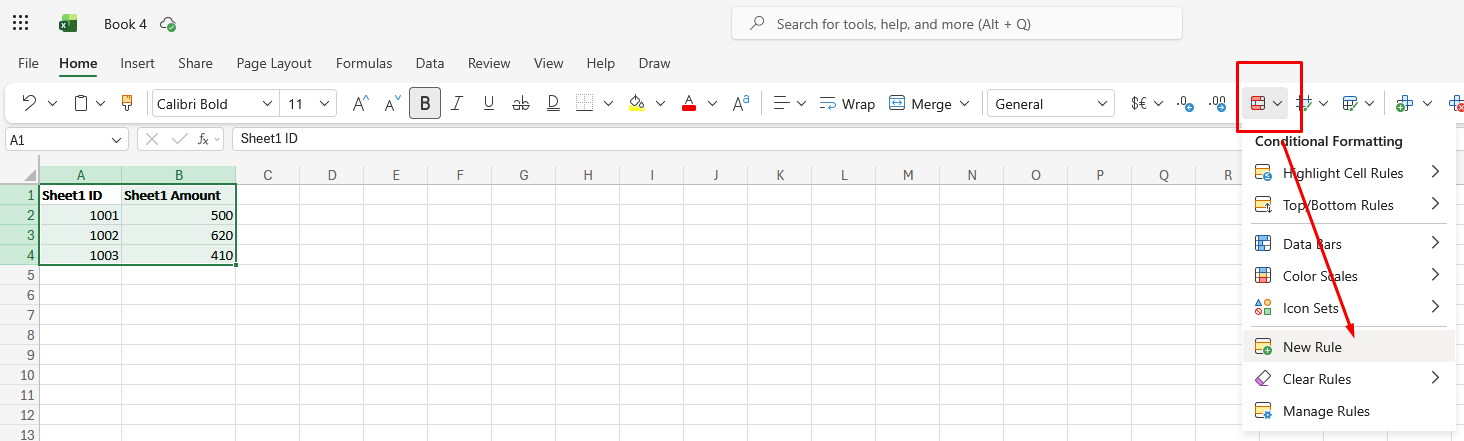Open the font size 11 dropdown
The height and width of the screenshot is (441, 1464).
coord(325,103)
